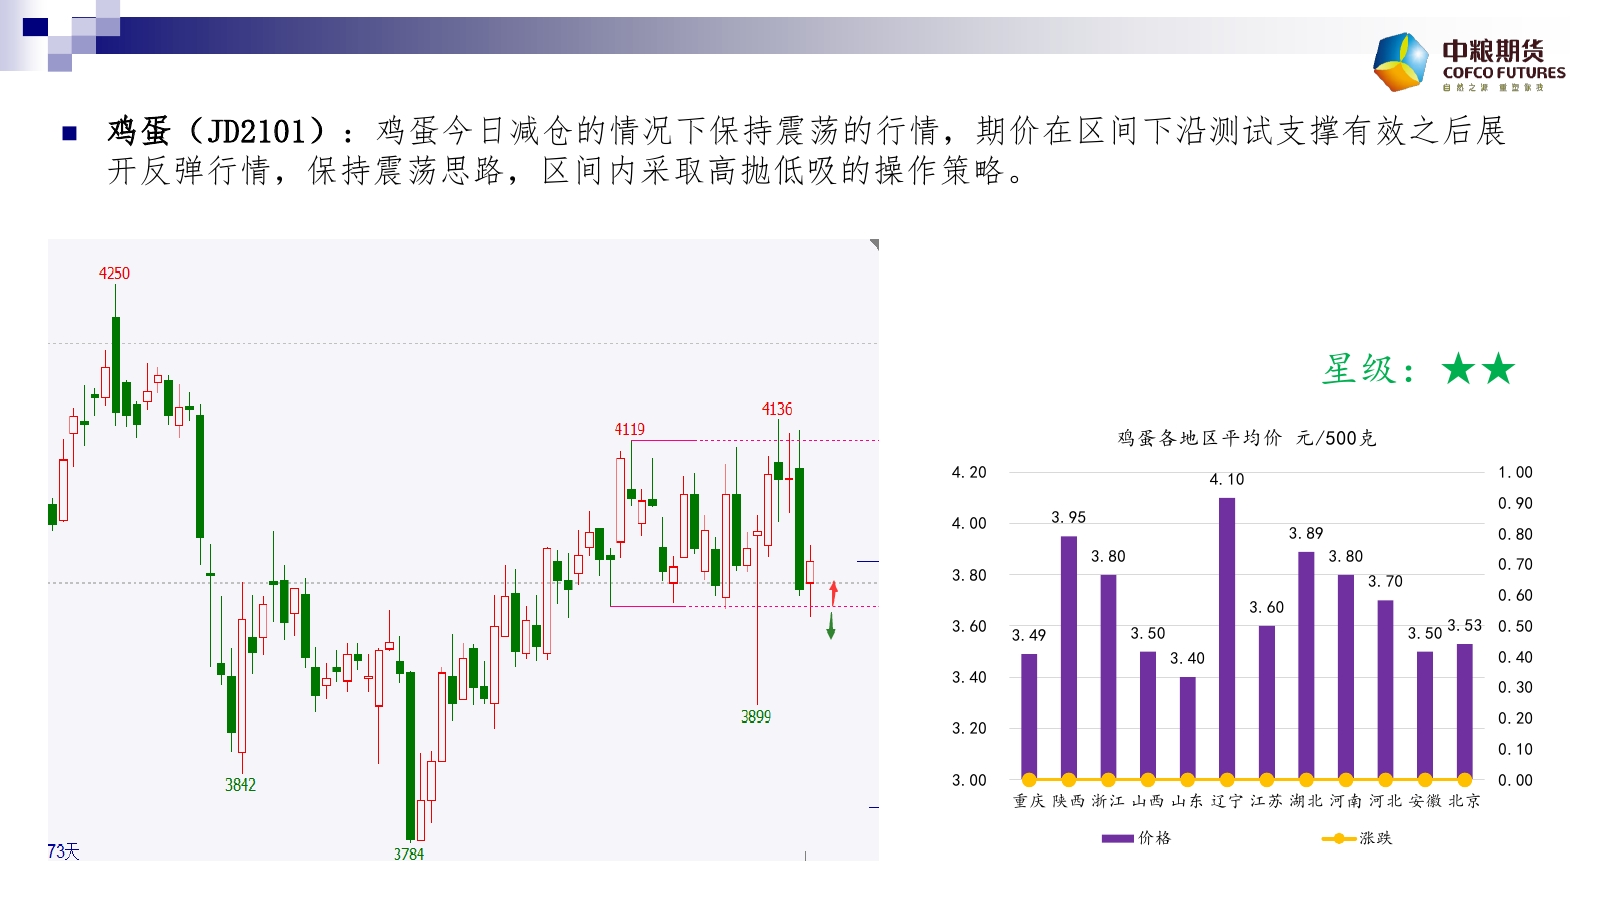
Task: Select the tallest purple bar for 辽宁
Action: coord(1227,638)
